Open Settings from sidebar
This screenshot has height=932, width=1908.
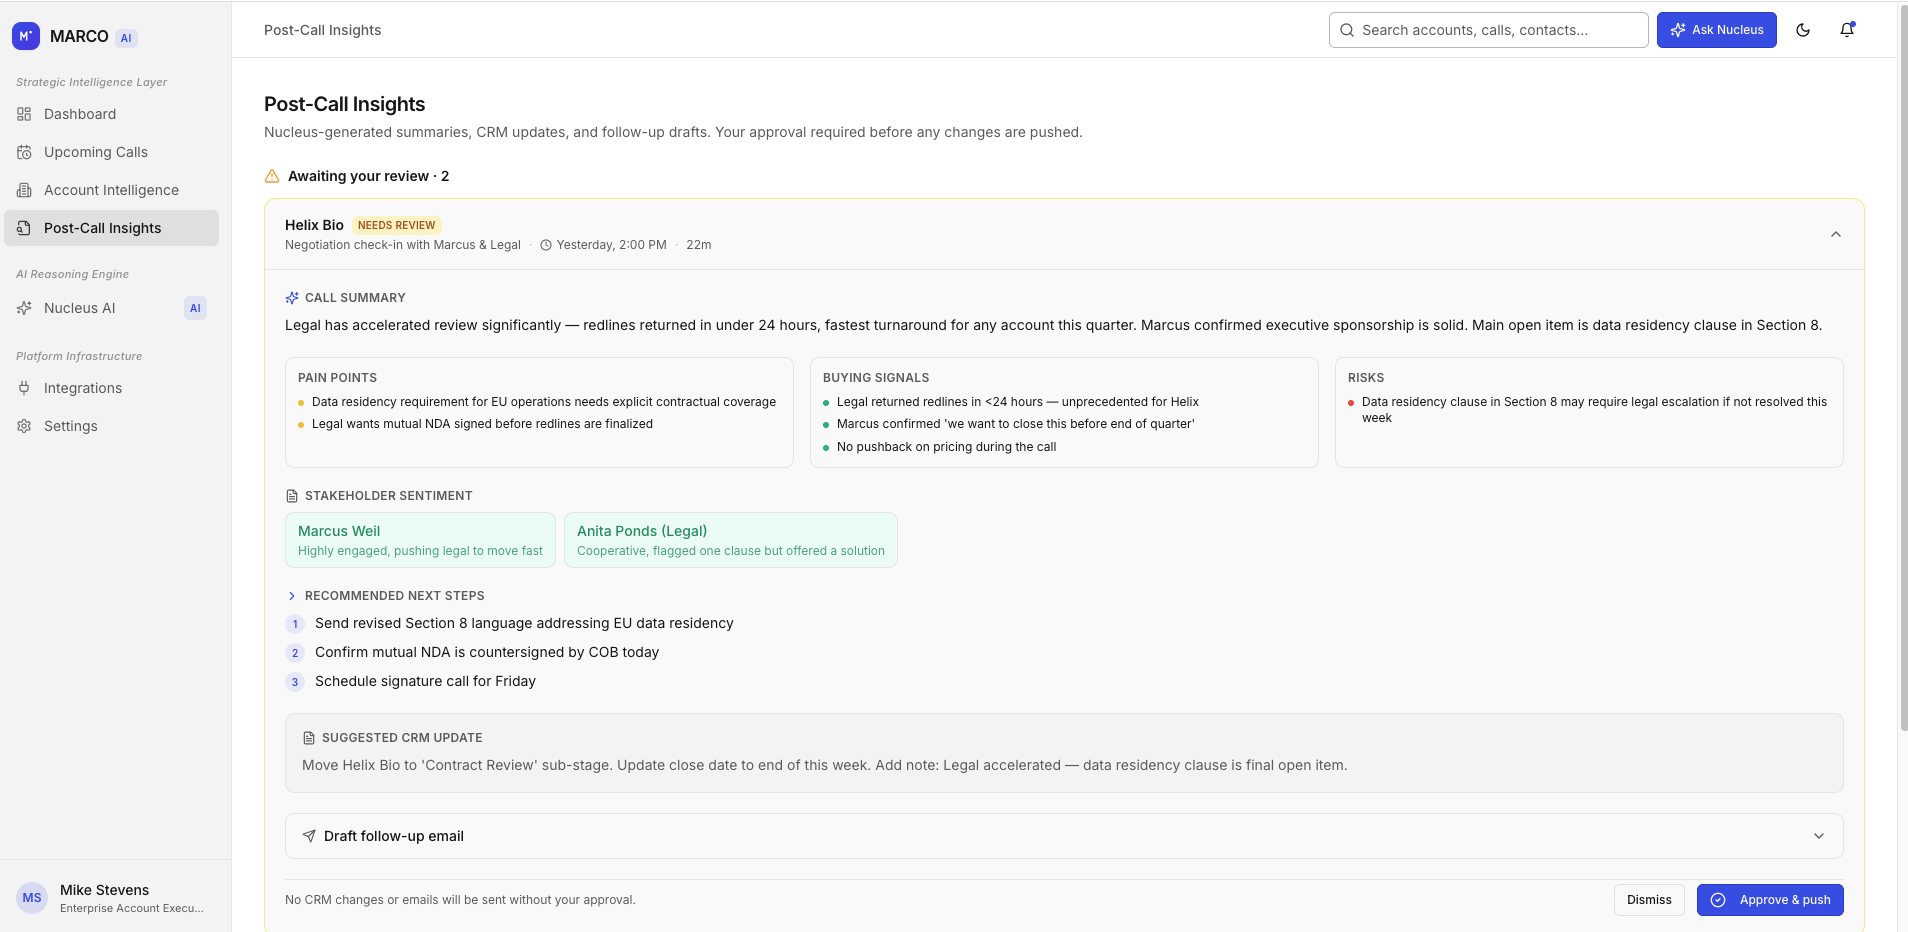pos(111,426)
